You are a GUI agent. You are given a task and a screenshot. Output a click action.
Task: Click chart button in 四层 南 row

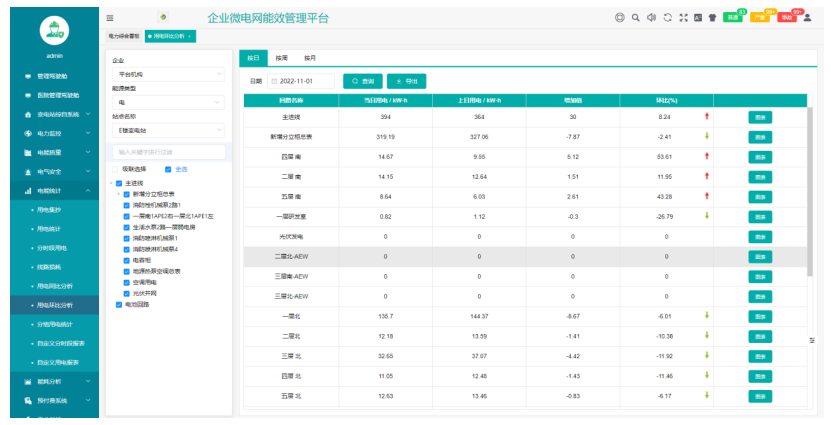pyautogui.click(x=760, y=157)
